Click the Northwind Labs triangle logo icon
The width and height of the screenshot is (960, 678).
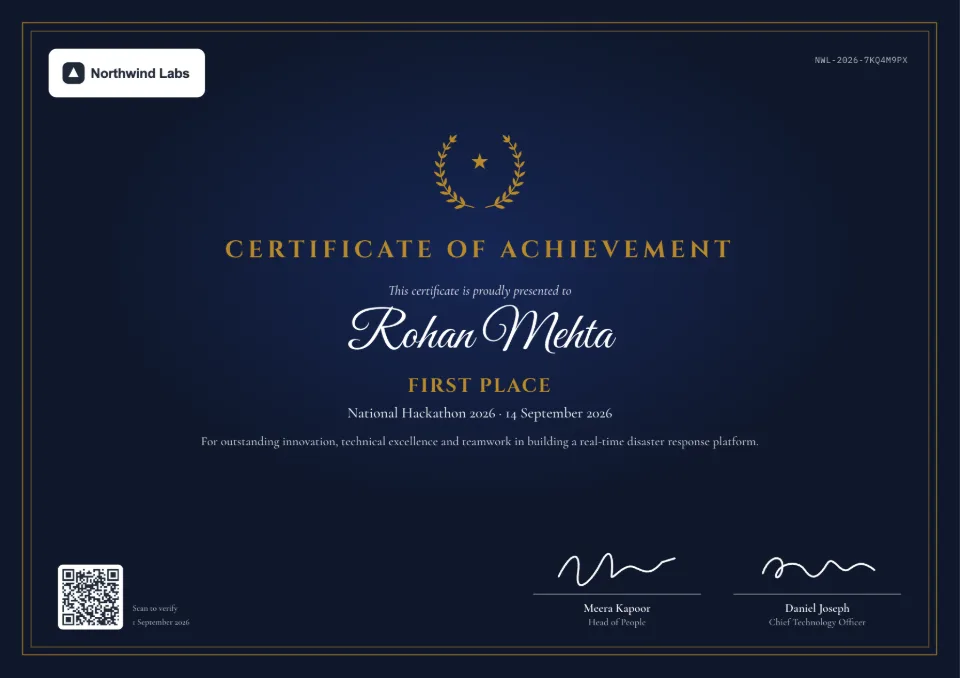coord(73,73)
